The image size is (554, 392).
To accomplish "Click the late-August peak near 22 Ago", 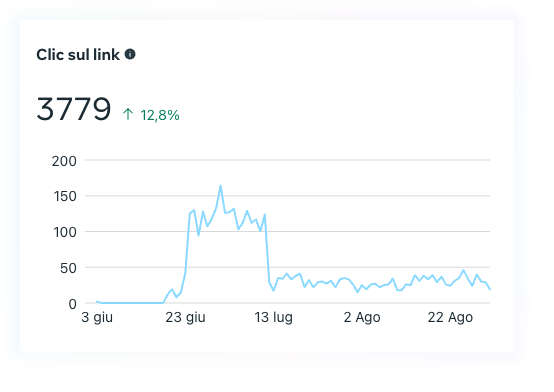I will pos(463,270).
